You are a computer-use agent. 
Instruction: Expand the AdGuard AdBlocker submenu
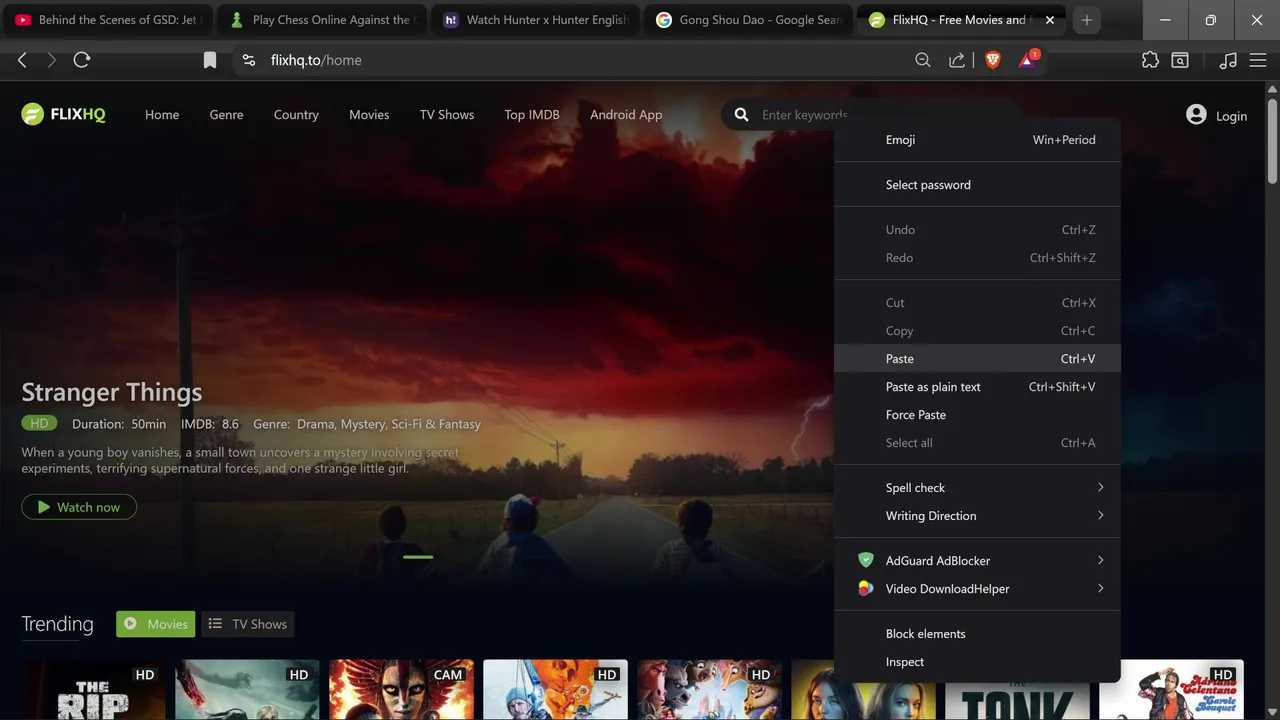tap(978, 561)
